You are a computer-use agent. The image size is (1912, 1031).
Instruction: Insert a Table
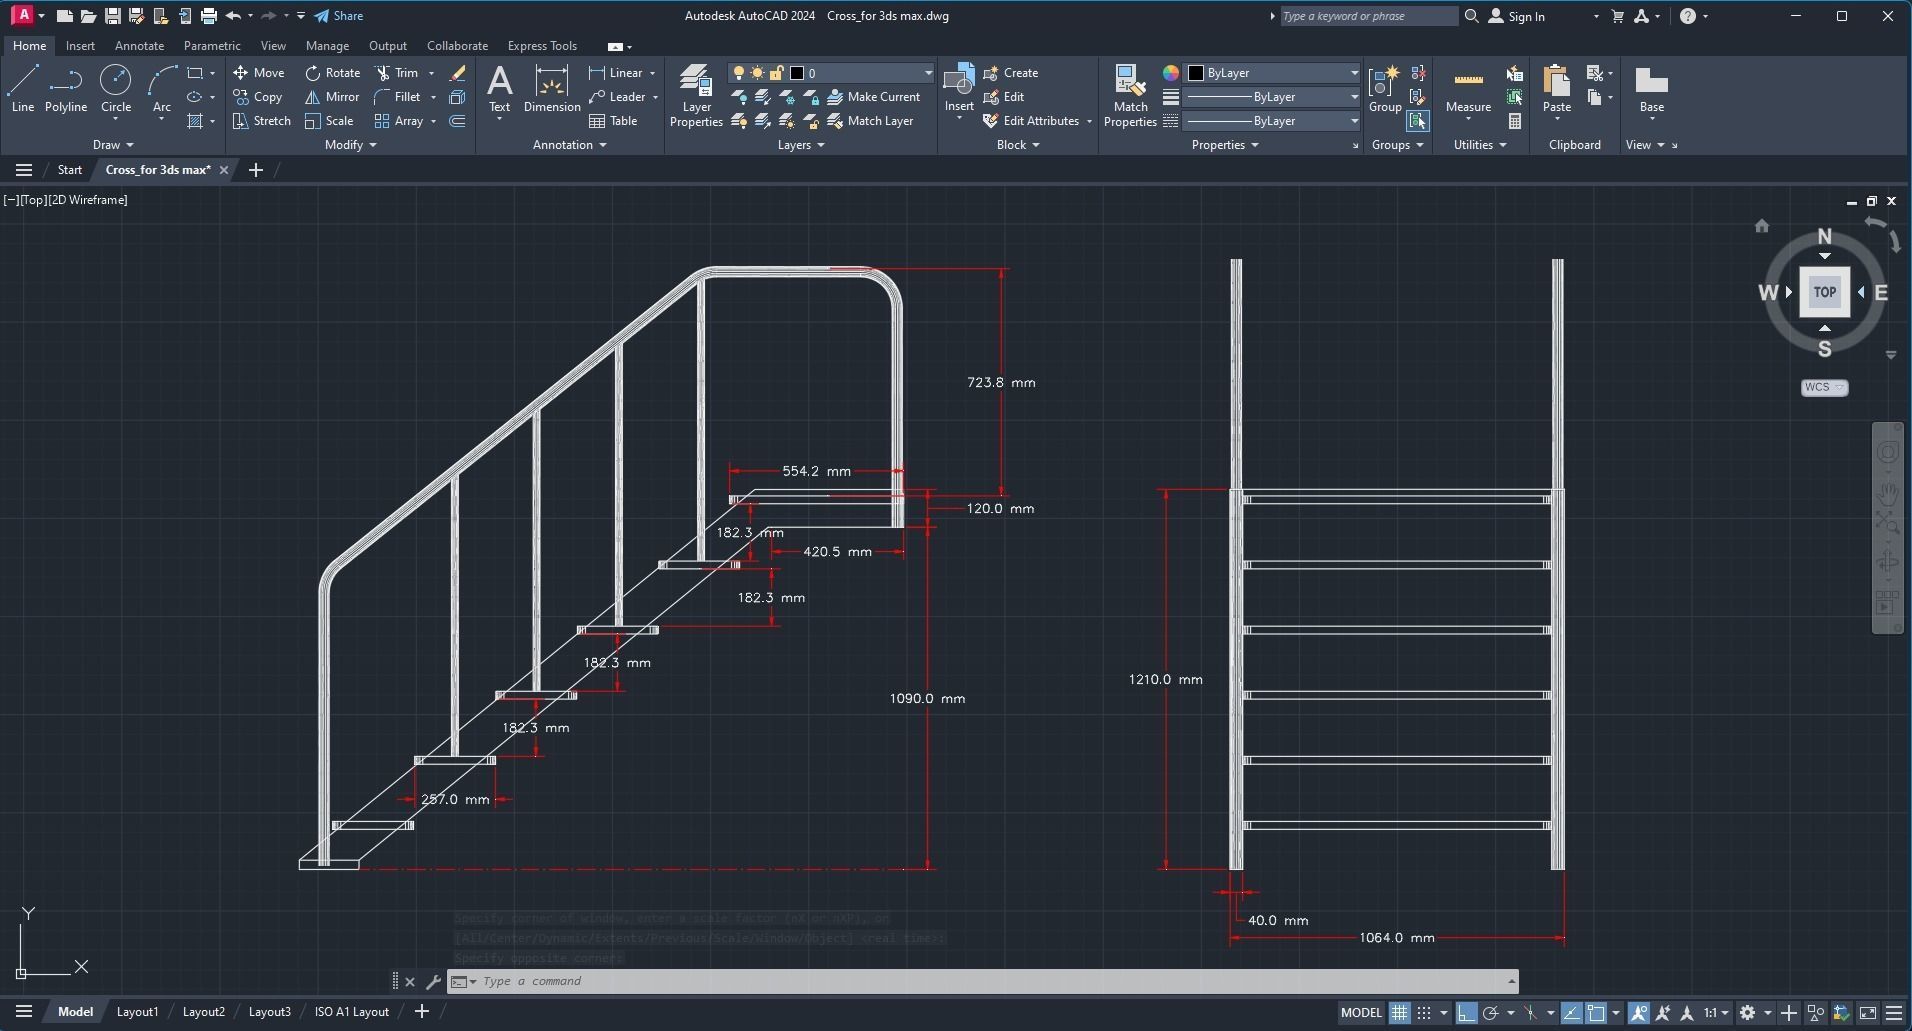tap(613, 121)
